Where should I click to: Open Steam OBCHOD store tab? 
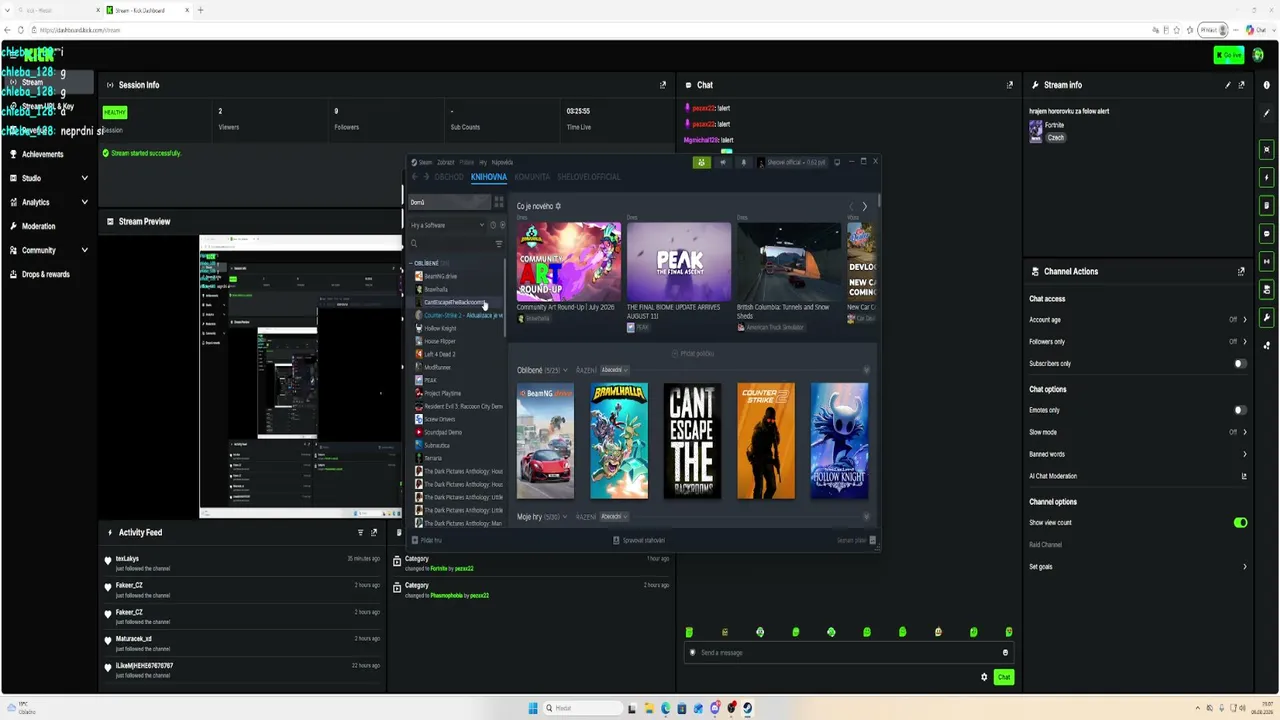pos(449,177)
